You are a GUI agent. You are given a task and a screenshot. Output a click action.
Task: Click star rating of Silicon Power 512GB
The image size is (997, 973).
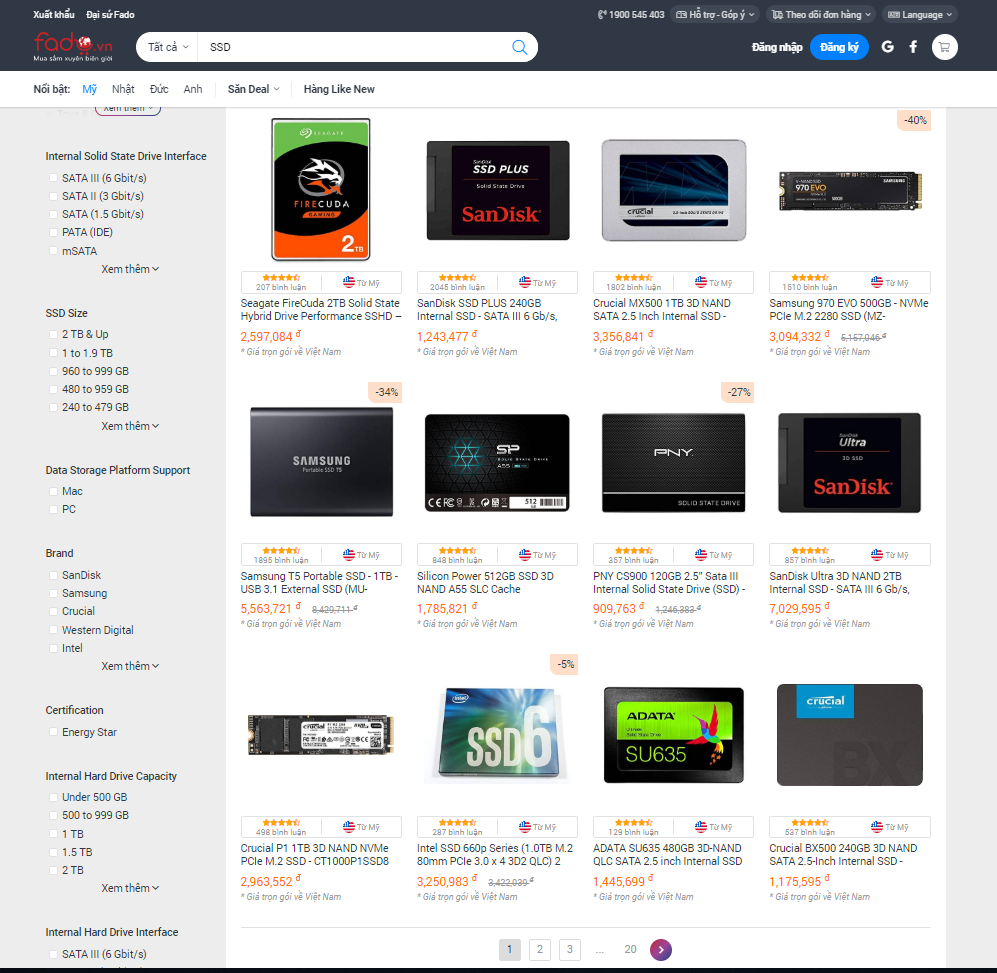[457, 550]
